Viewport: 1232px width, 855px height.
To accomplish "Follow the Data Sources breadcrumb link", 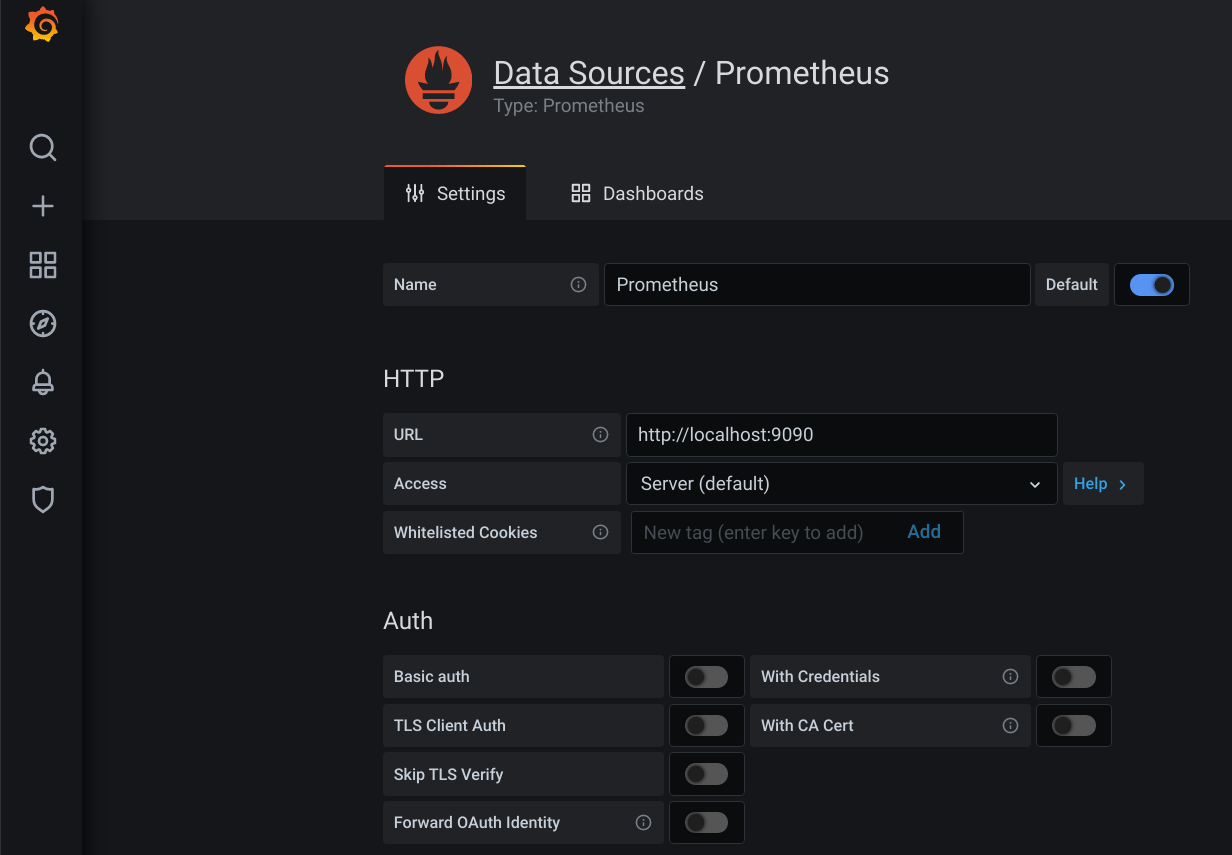I will pos(588,72).
